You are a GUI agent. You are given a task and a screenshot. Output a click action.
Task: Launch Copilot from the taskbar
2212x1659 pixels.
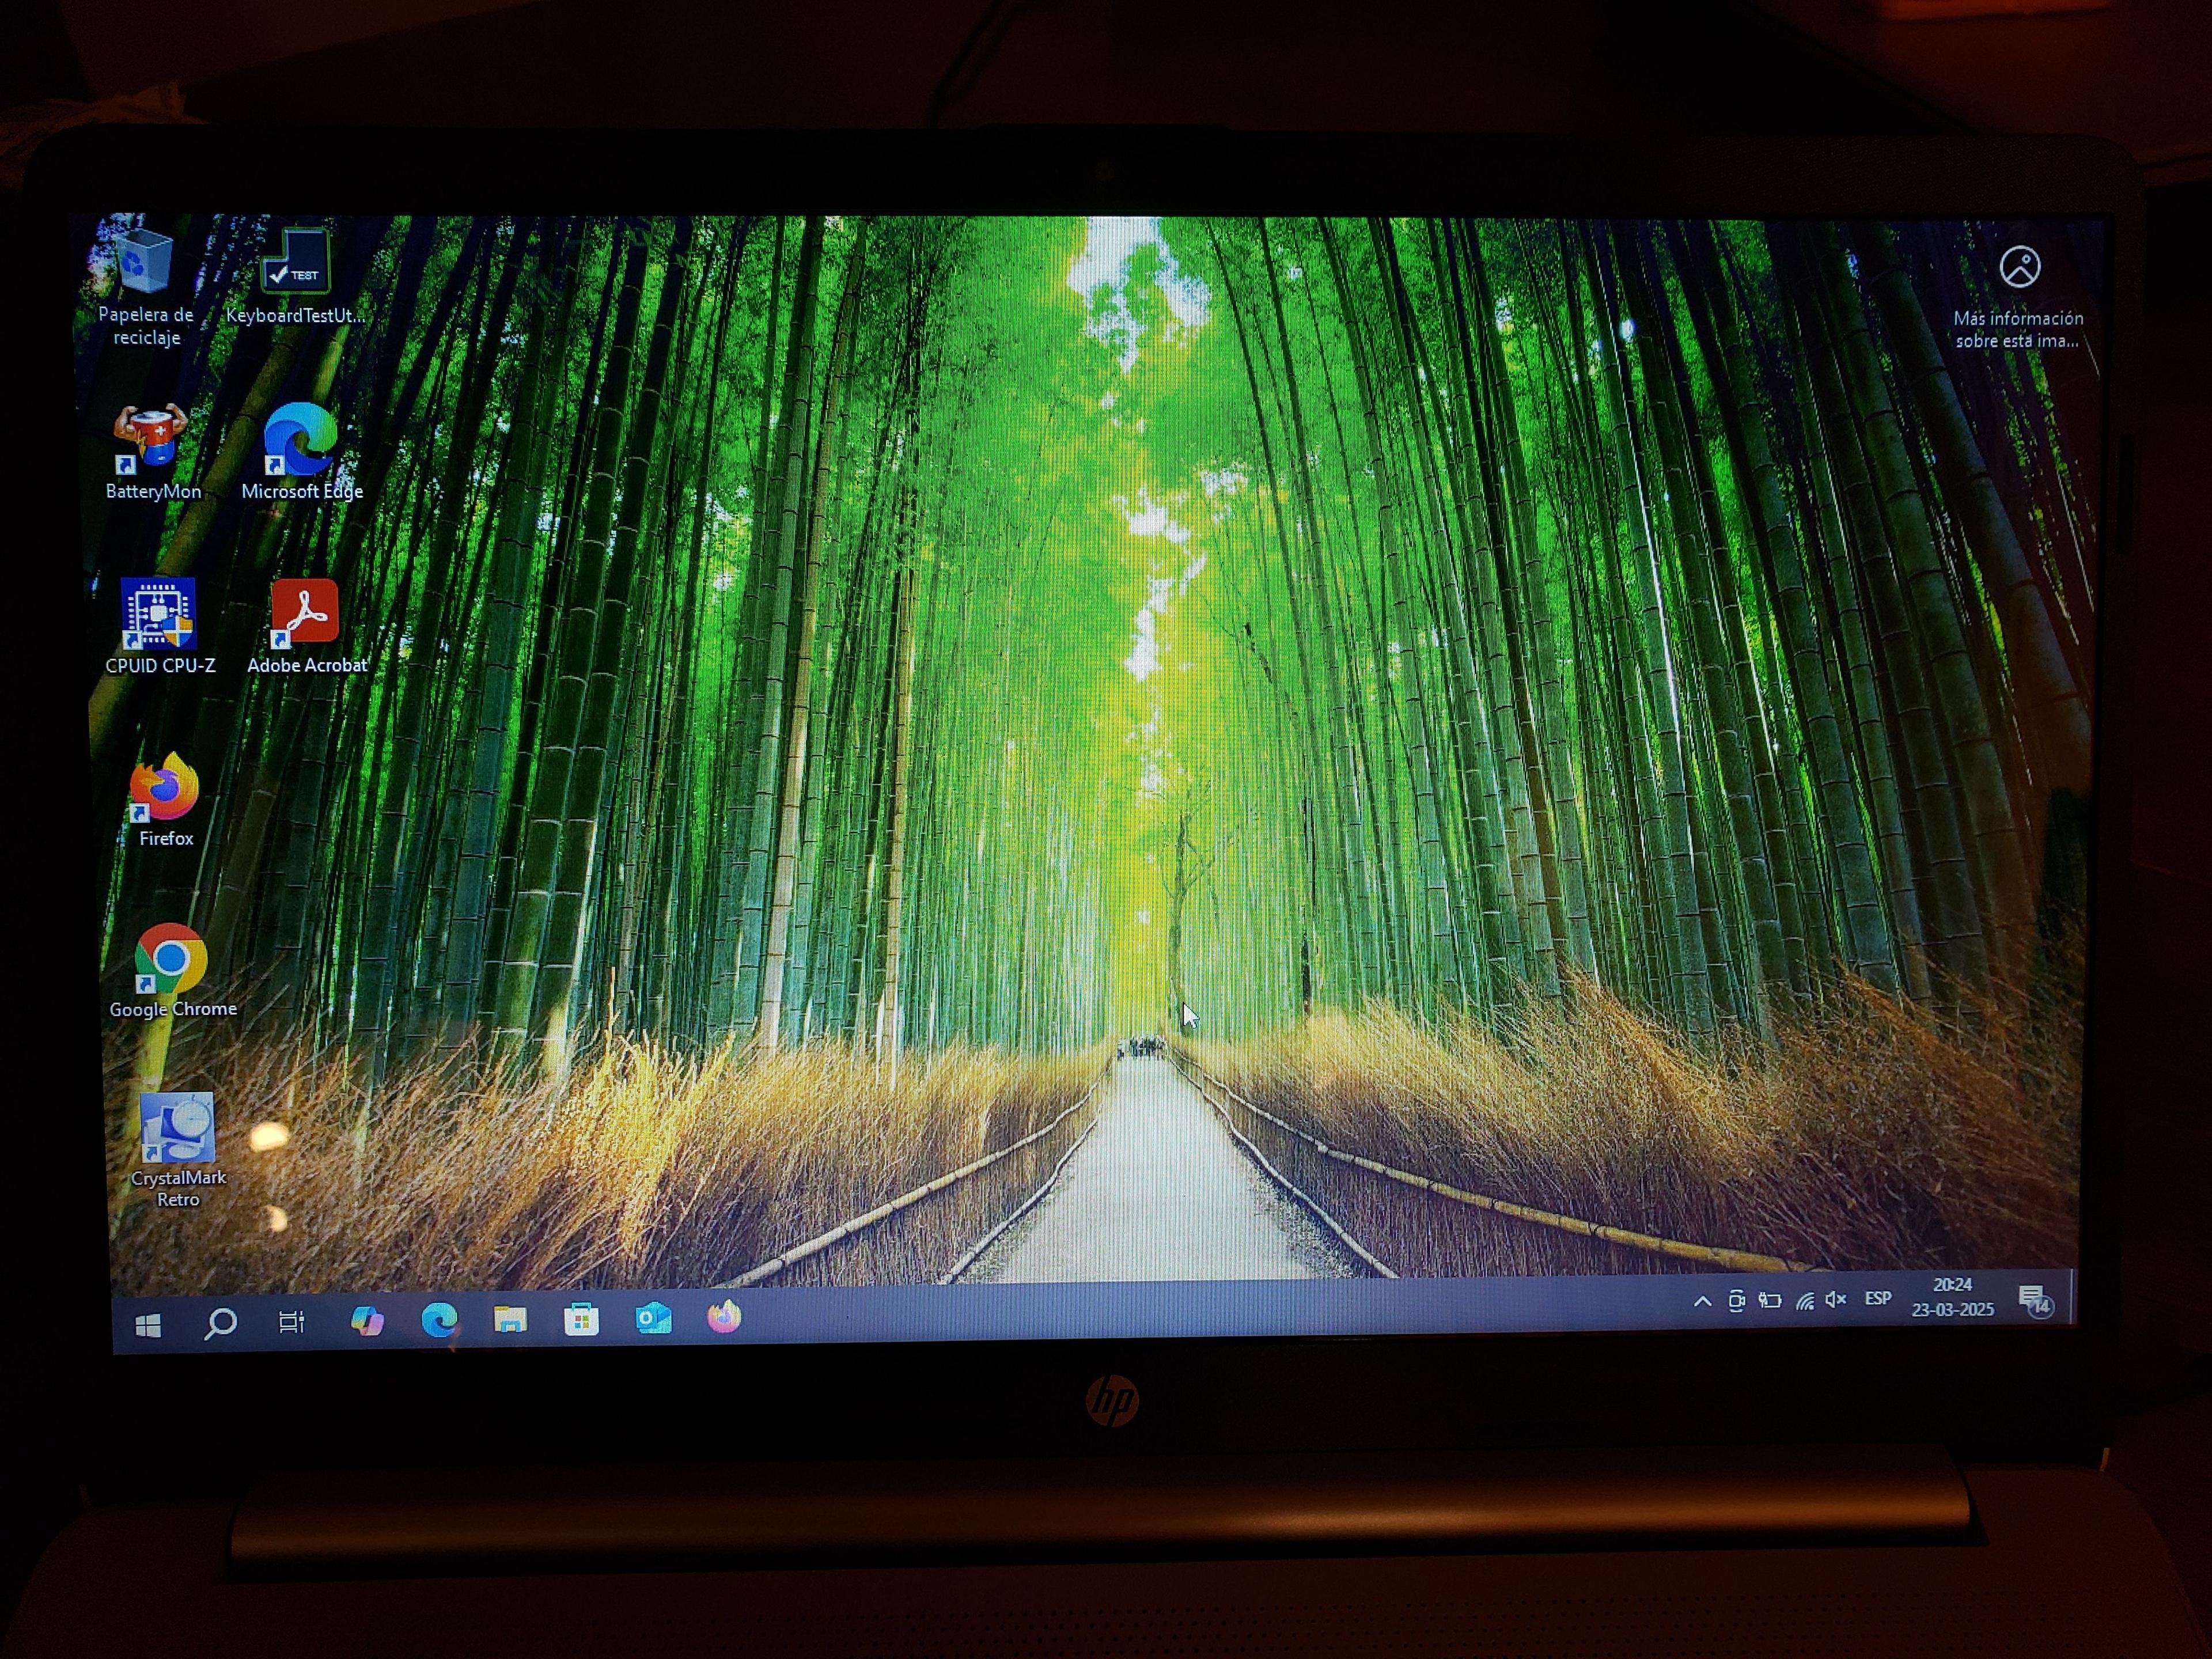click(x=367, y=1321)
